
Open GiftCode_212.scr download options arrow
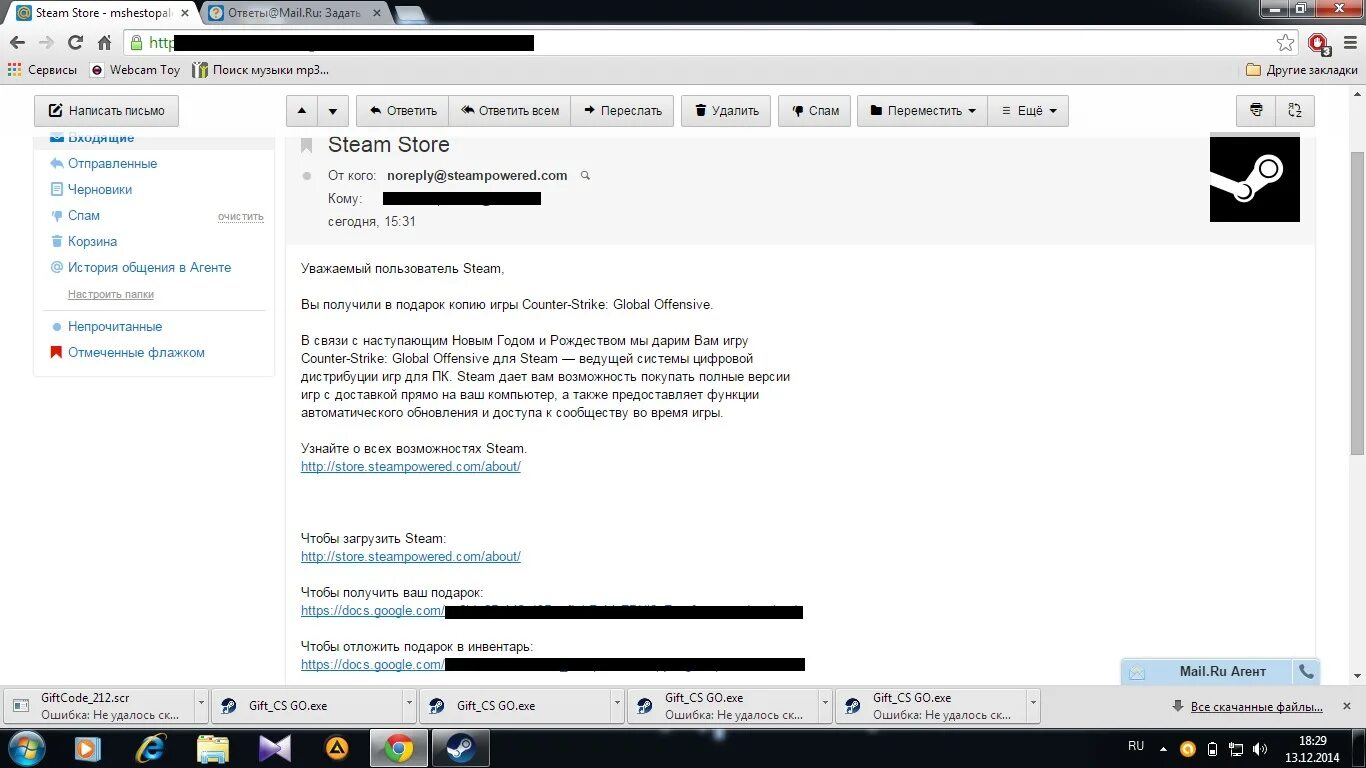(201, 706)
